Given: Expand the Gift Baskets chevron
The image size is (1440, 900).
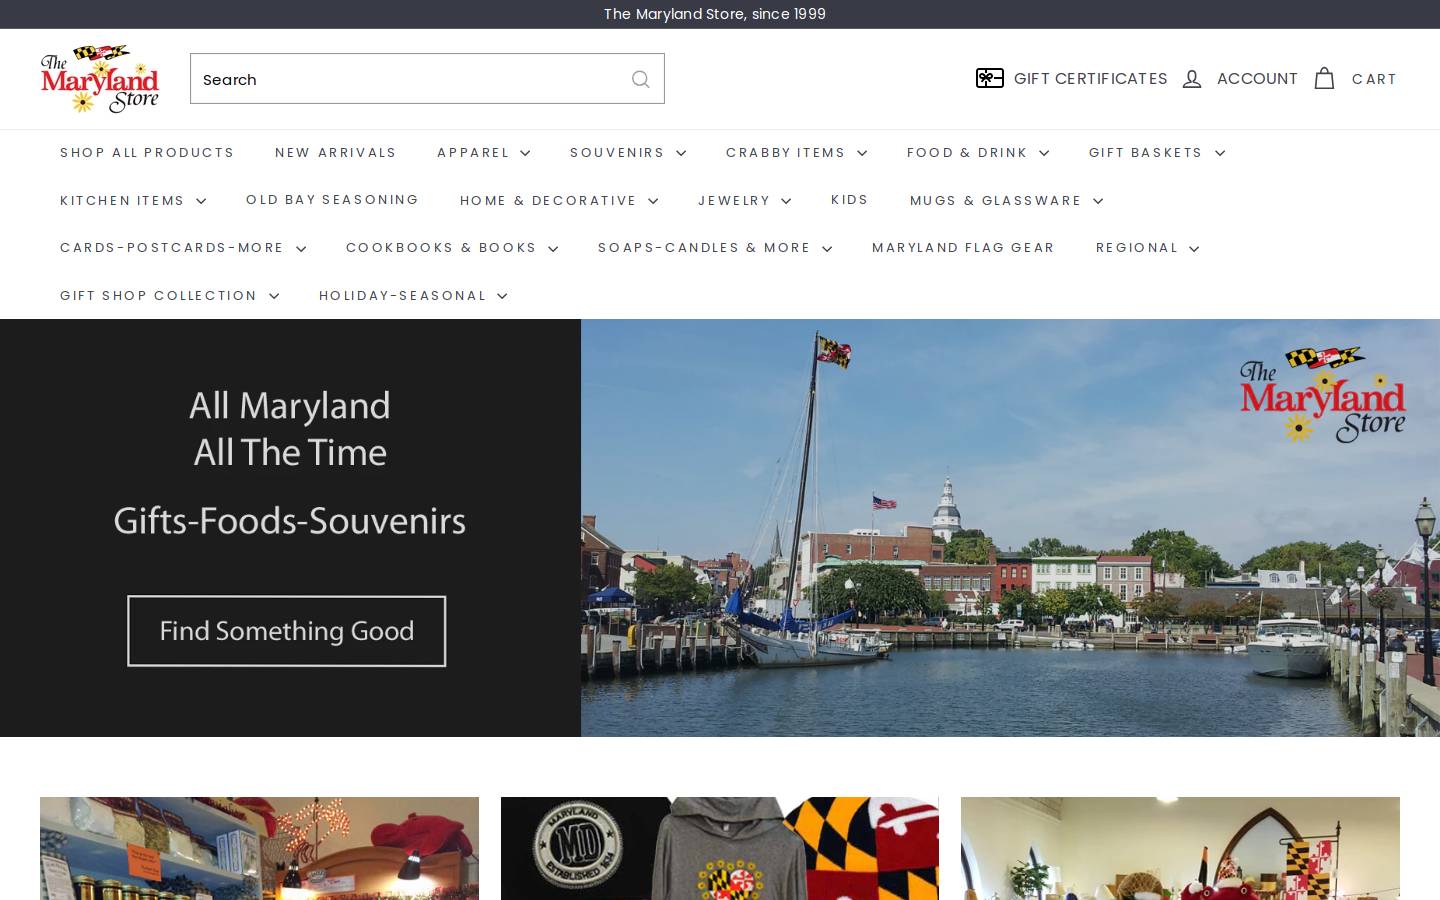Looking at the screenshot, I should tap(1220, 153).
